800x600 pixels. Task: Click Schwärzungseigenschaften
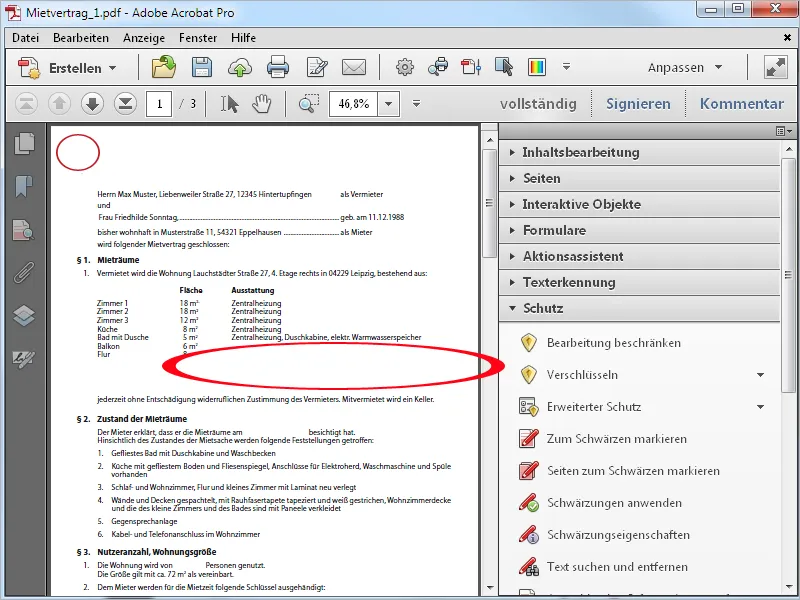pos(618,535)
